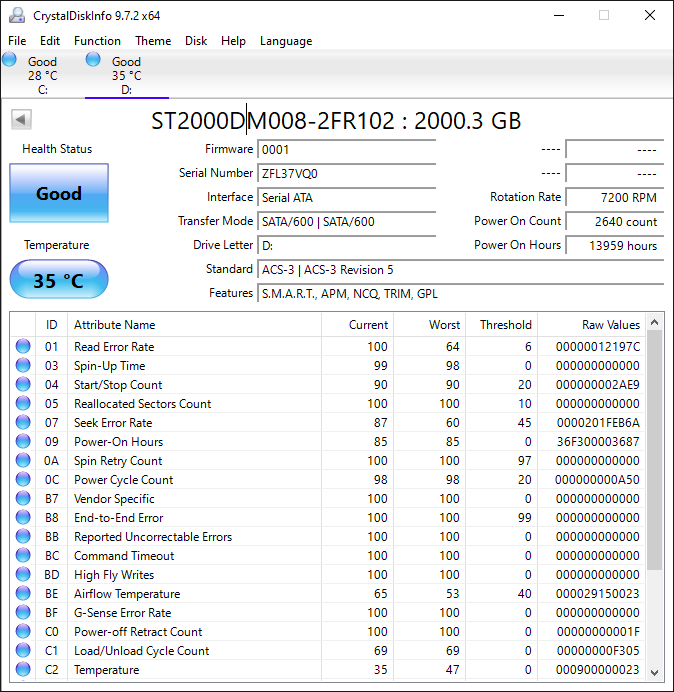Minimize the CrystalDiskInfo window
The width and height of the screenshot is (674, 692).
(559, 15)
